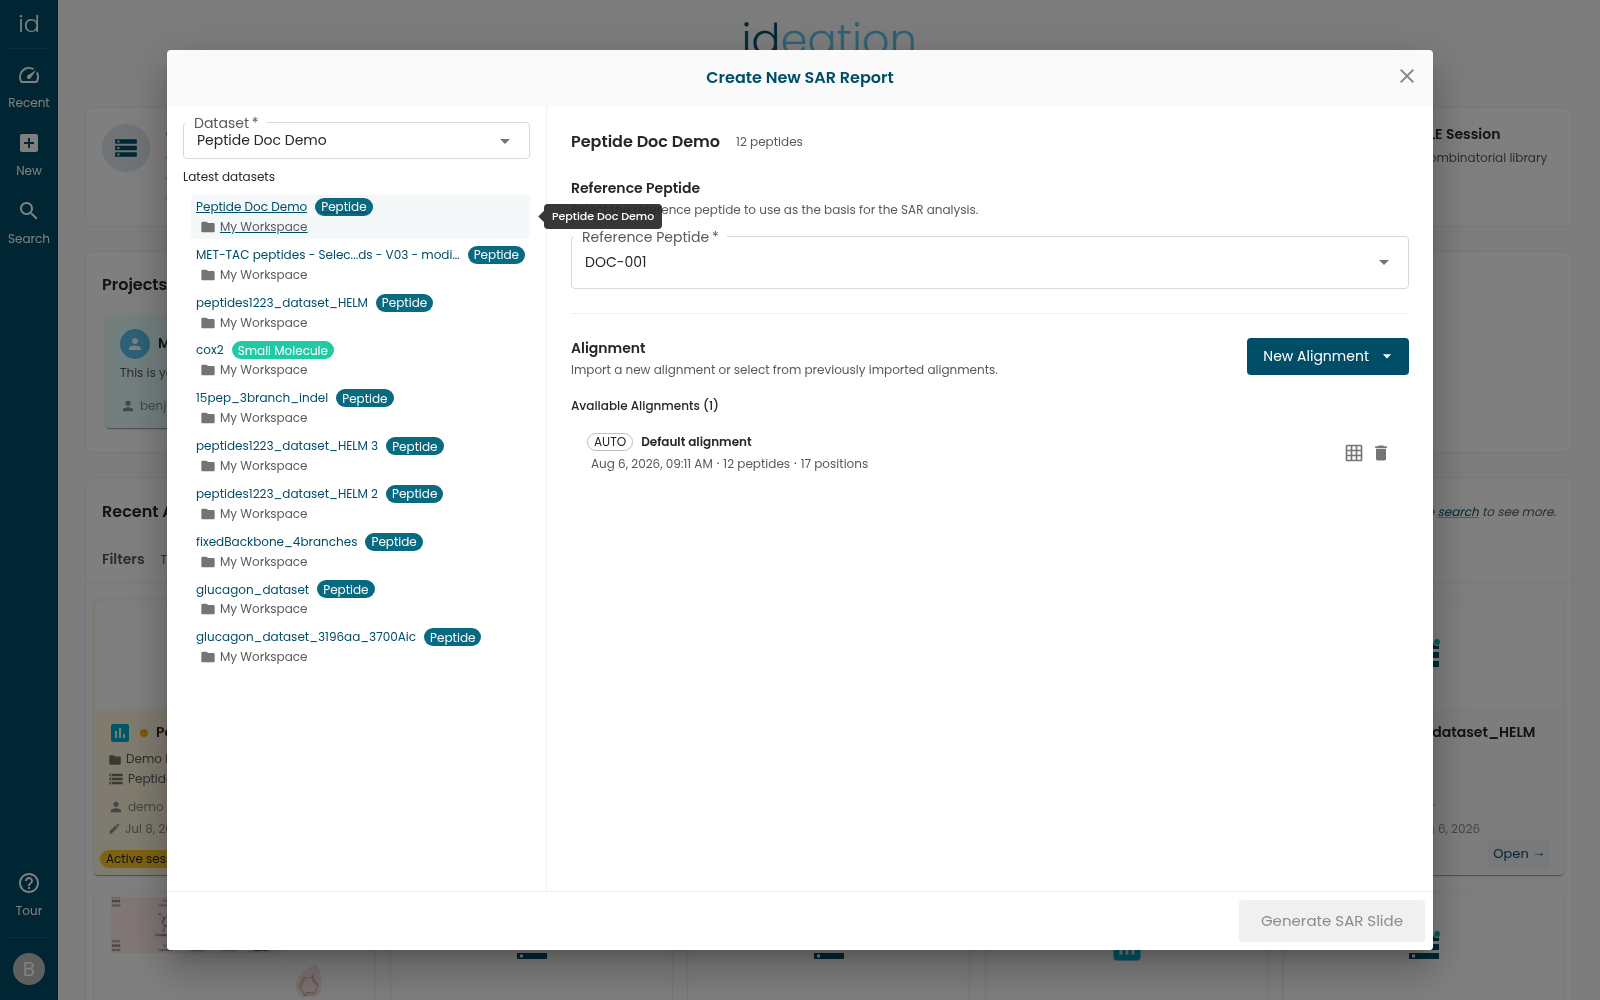Viewport: 1600px width, 1000px height.
Task: Click the '12 peptides' count text
Action: (769, 142)
